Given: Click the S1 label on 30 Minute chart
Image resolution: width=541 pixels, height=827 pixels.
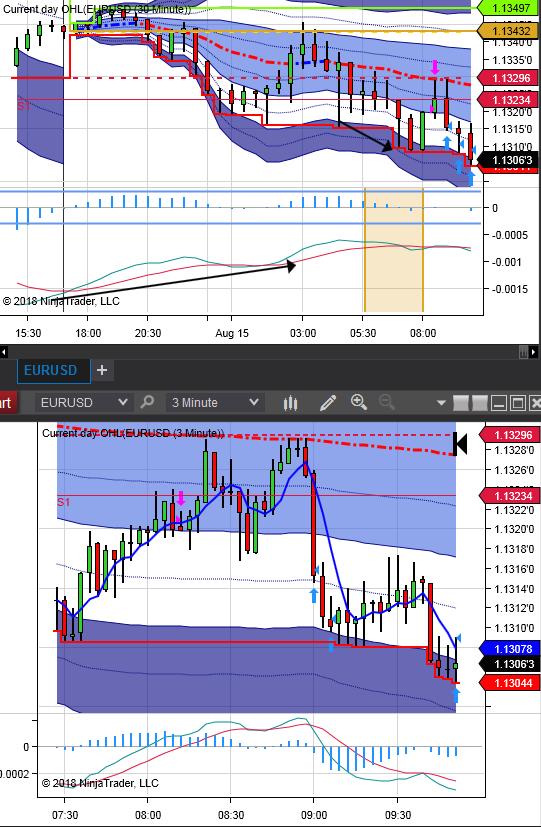Looking at the screenshot, I should (x=24, y=106).
